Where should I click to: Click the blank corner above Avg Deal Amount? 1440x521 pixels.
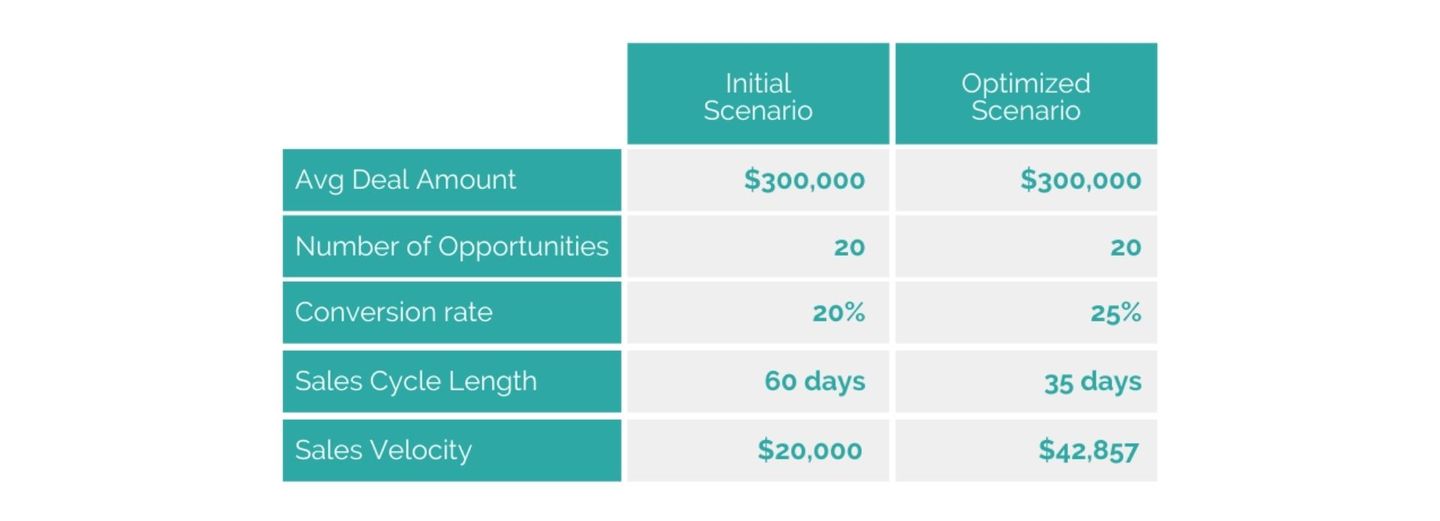click(x=452, y=93)
